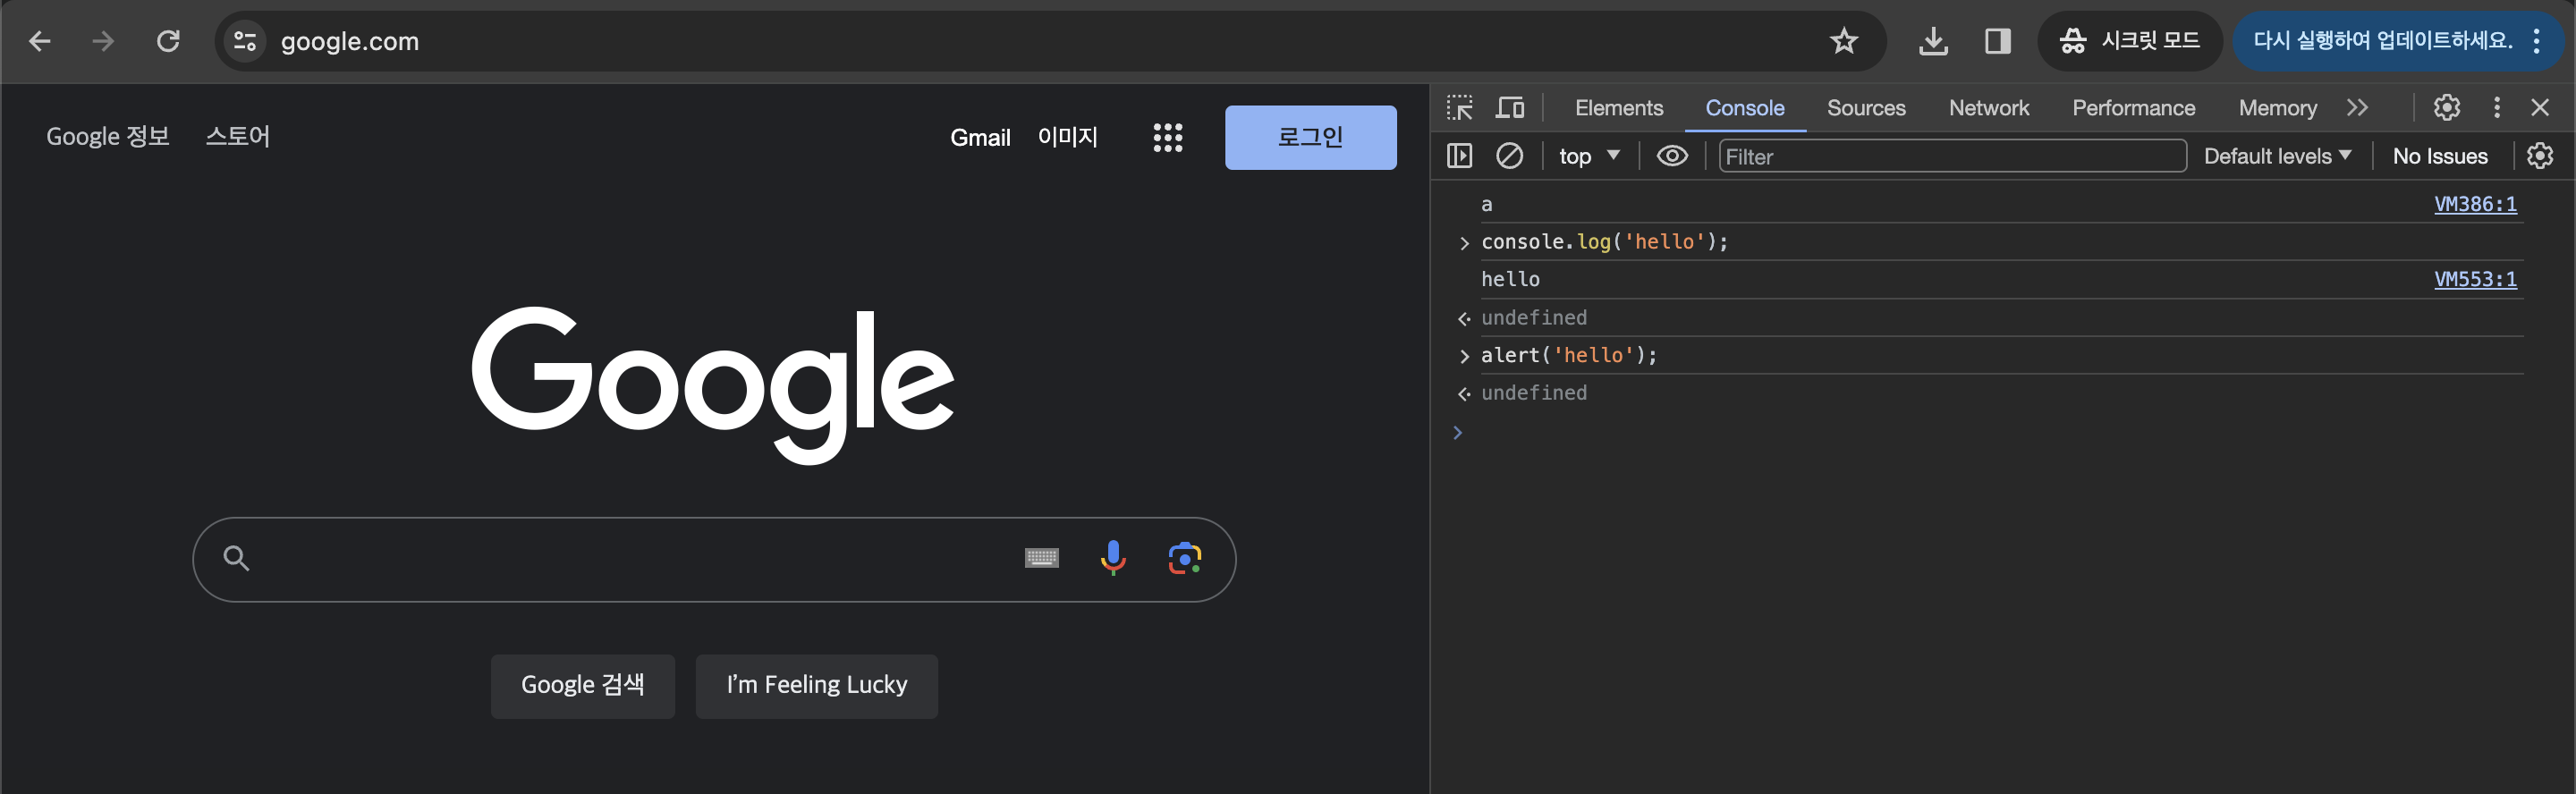Activate the DevTools inspect element picker
The width and height of the screenshot is (2576, 794).
coord(1460,107)
